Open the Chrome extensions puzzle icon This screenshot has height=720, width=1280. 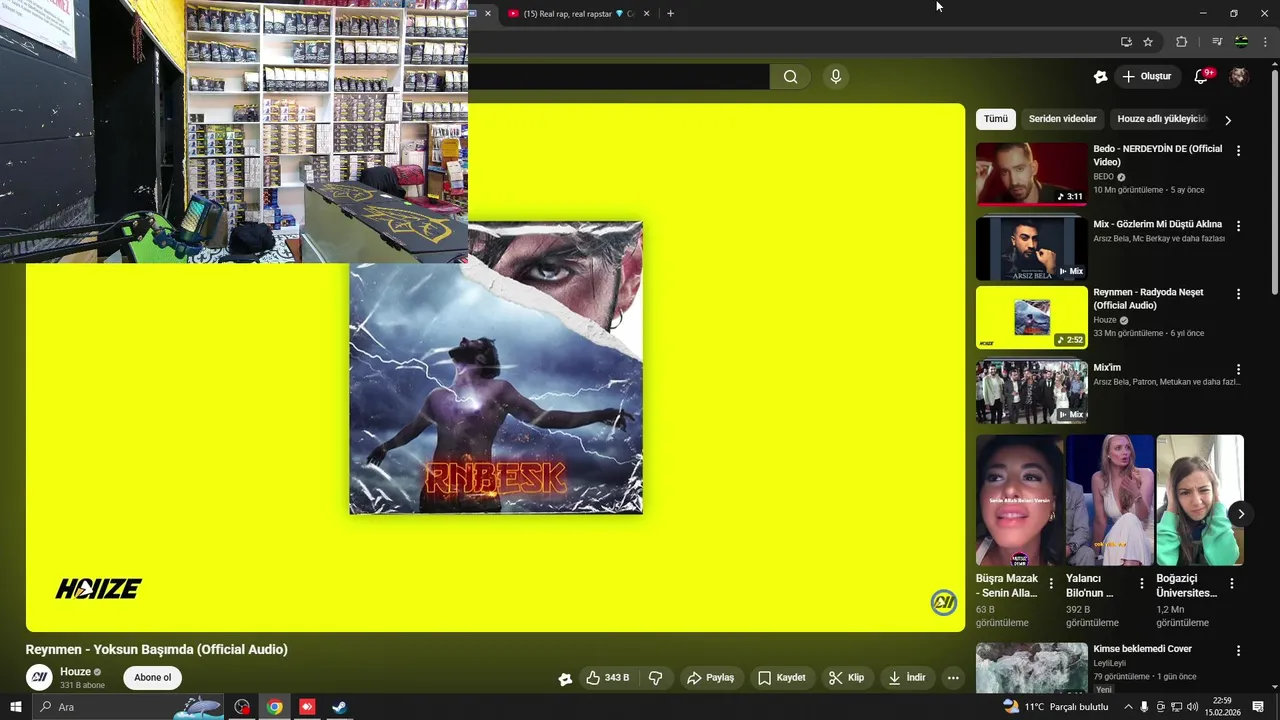point(1181,42)
